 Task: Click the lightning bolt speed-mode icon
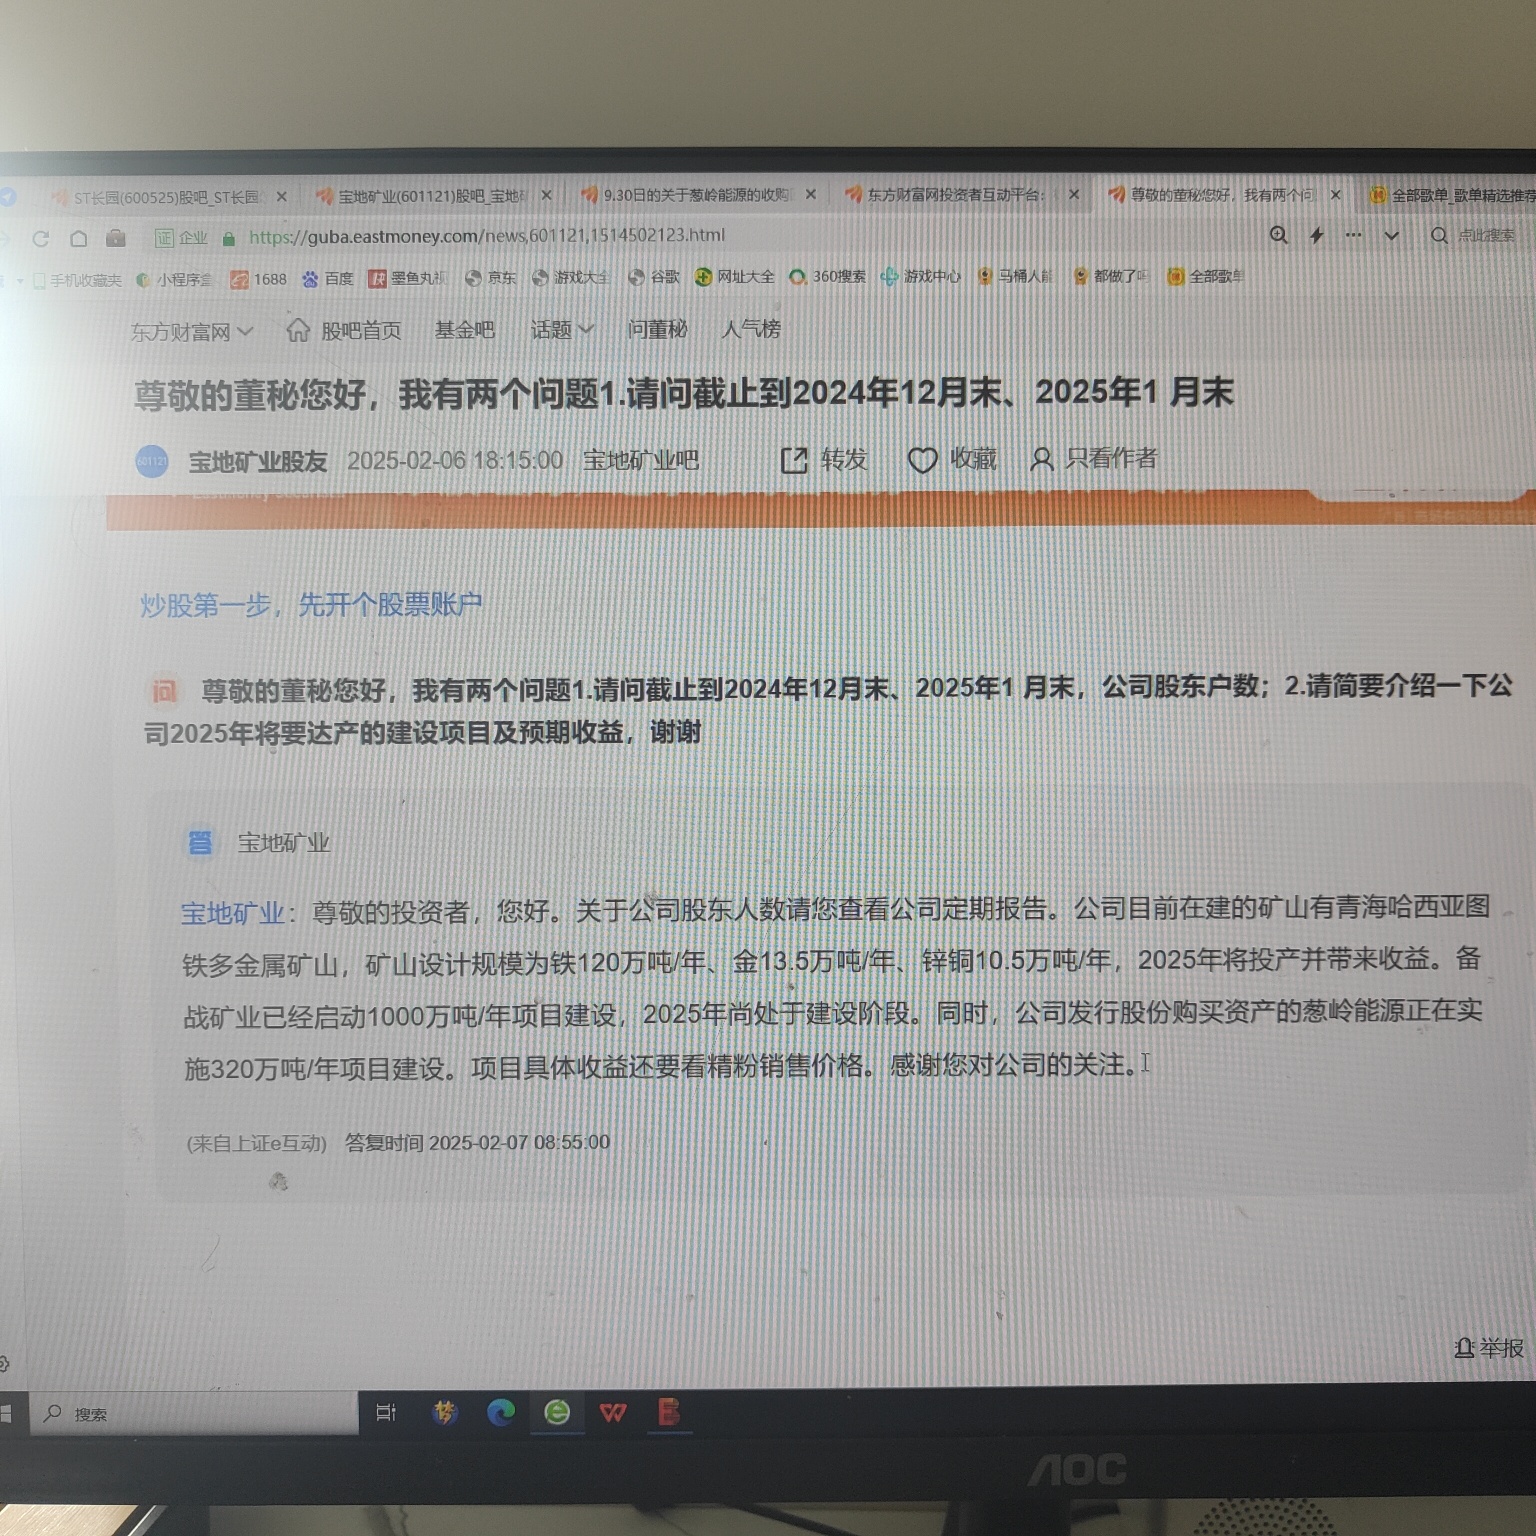pyautogui.click(x=1317, y=235)
